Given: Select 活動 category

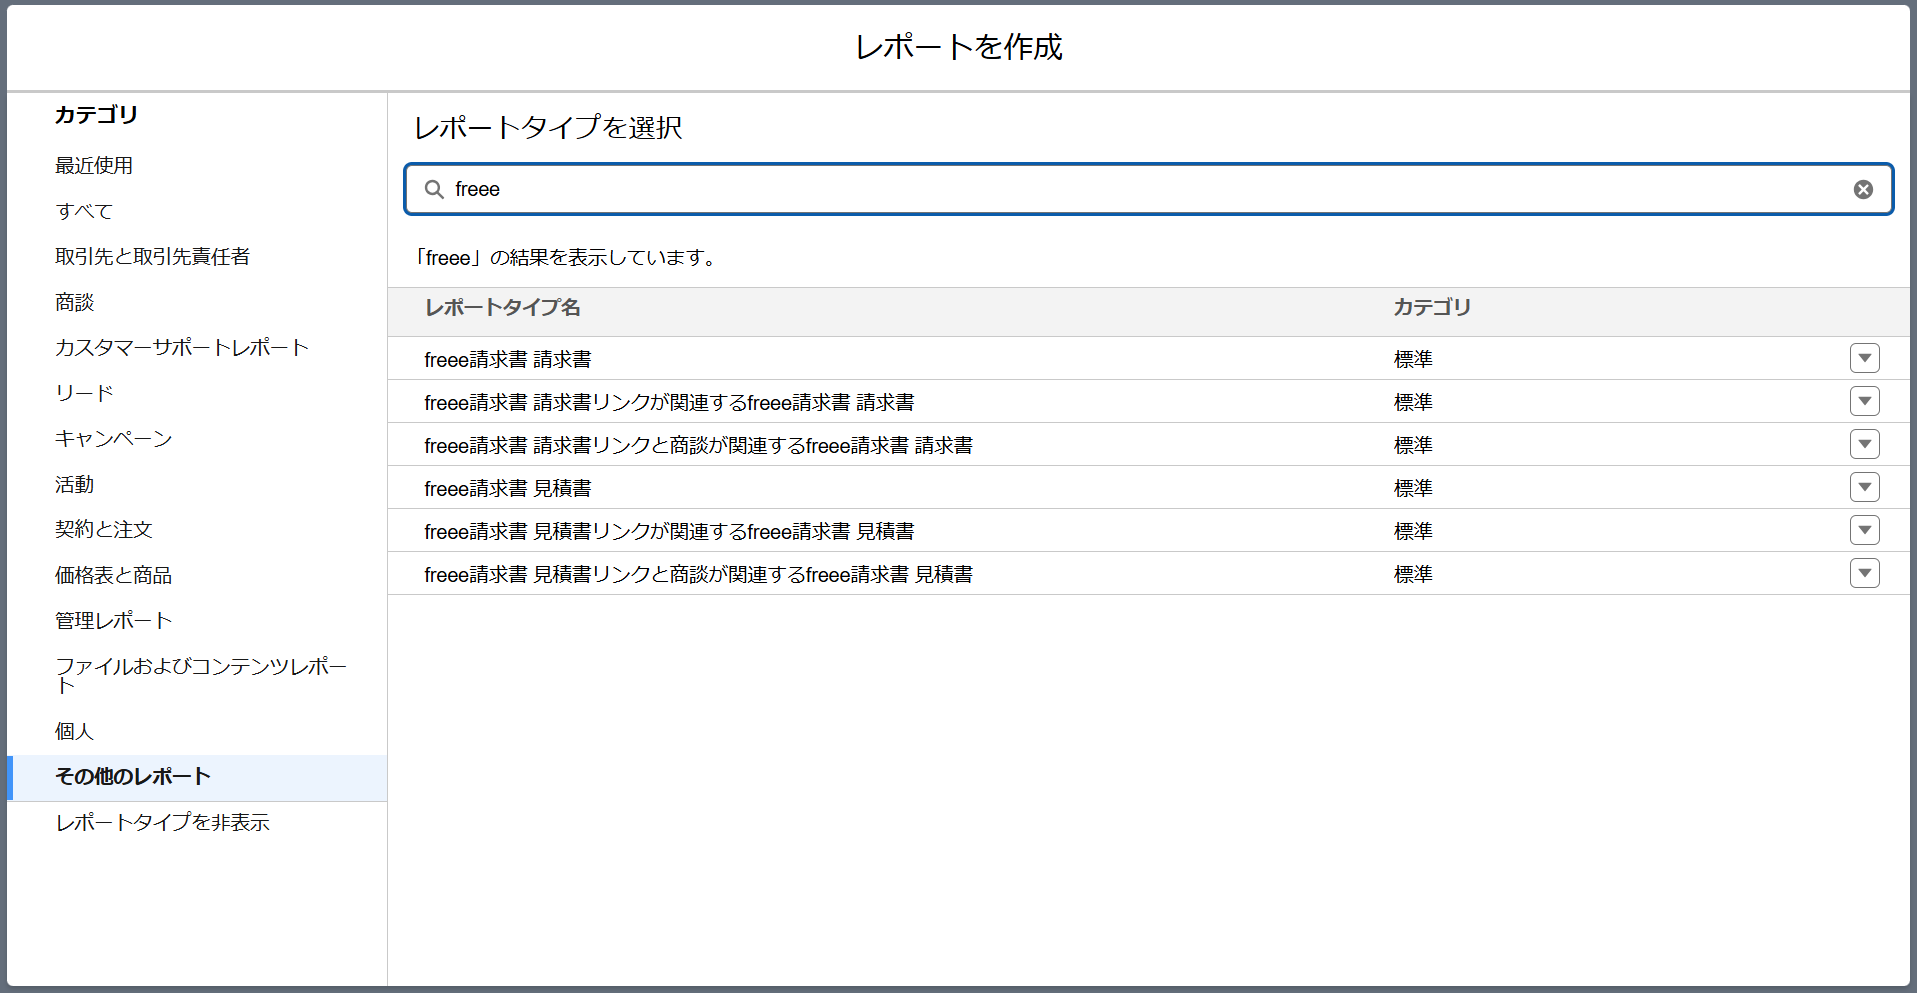Looking at the screenshot, I should (x=74, y=484).
